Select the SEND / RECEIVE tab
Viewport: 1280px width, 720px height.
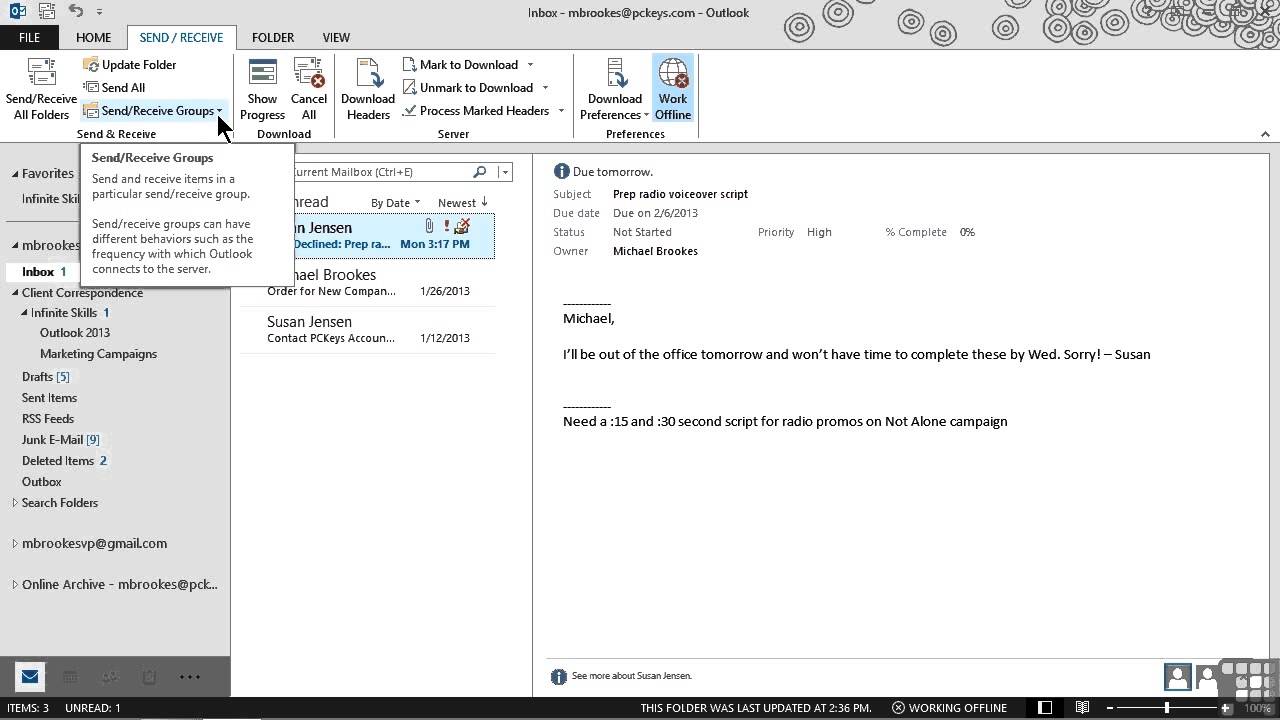(x=181, y=37)
